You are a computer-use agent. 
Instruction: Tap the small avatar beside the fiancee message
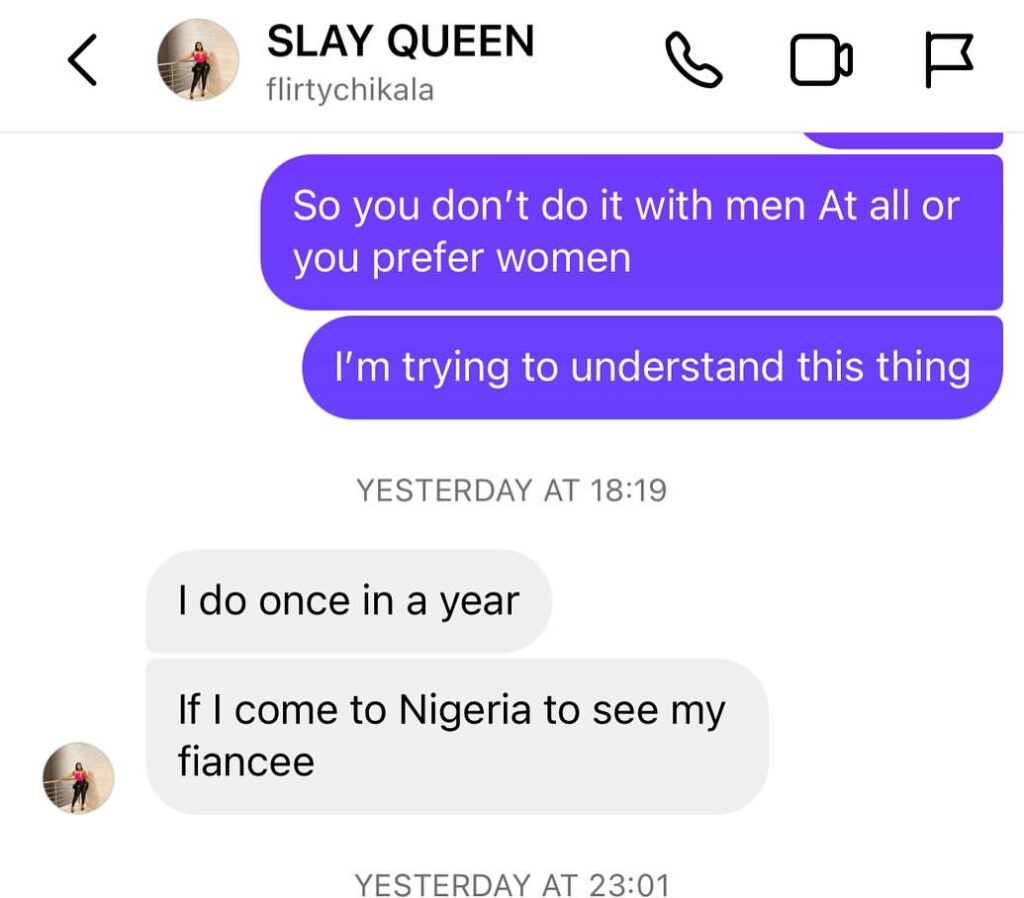[x=78, y=777]
